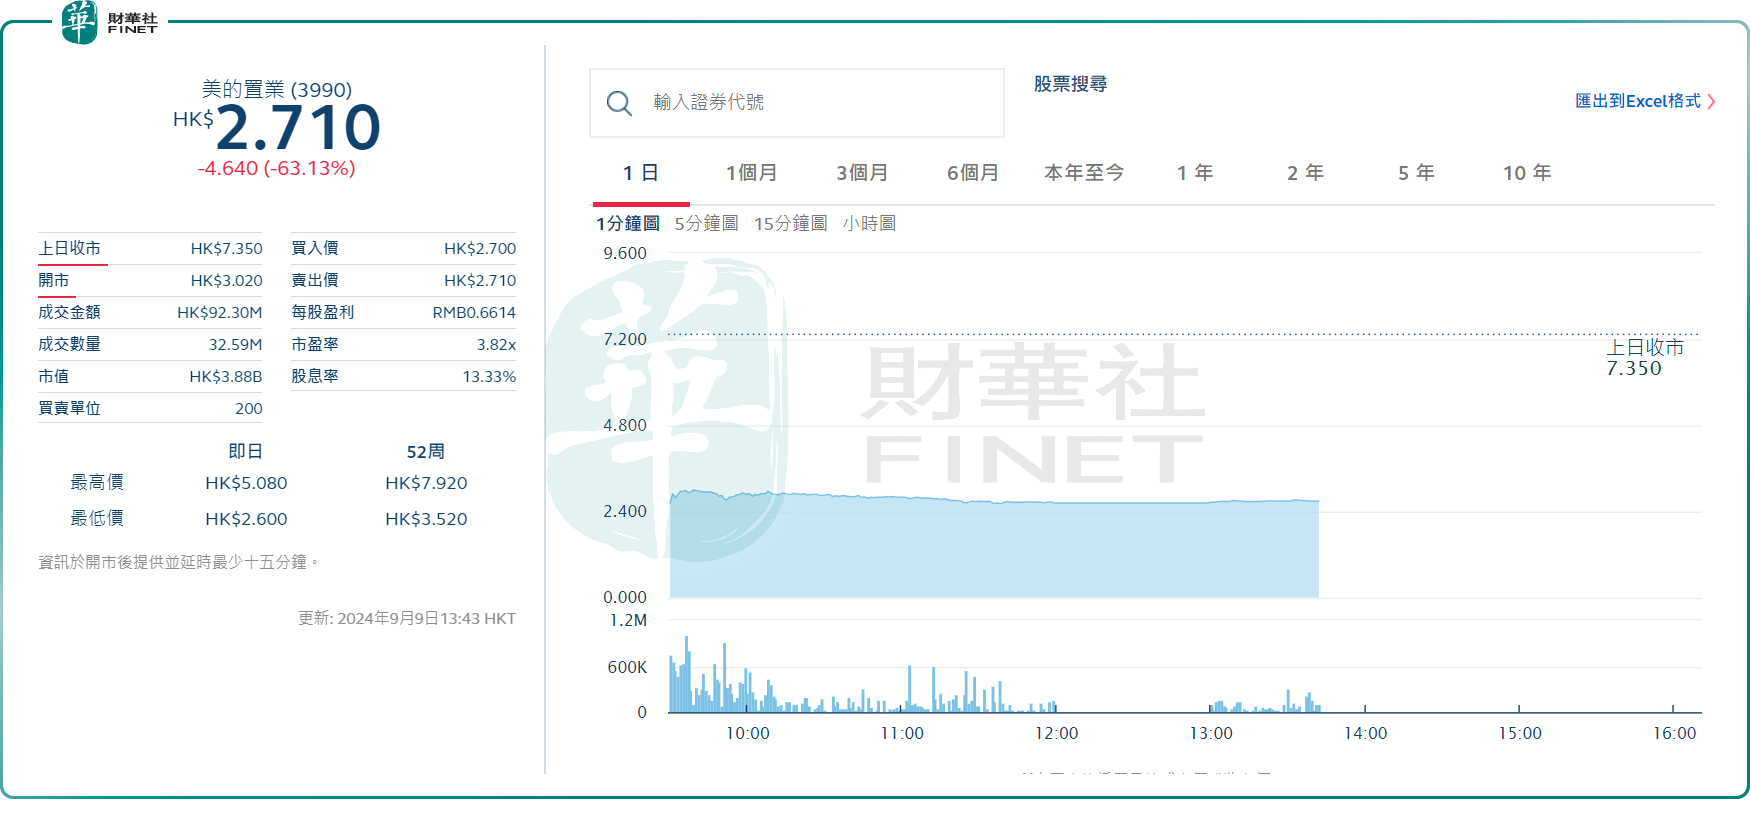1750x819 pixels.
Task: Select the 15分鐘圖 interval option
Action: pyautogui.click(x=790, y=223)
